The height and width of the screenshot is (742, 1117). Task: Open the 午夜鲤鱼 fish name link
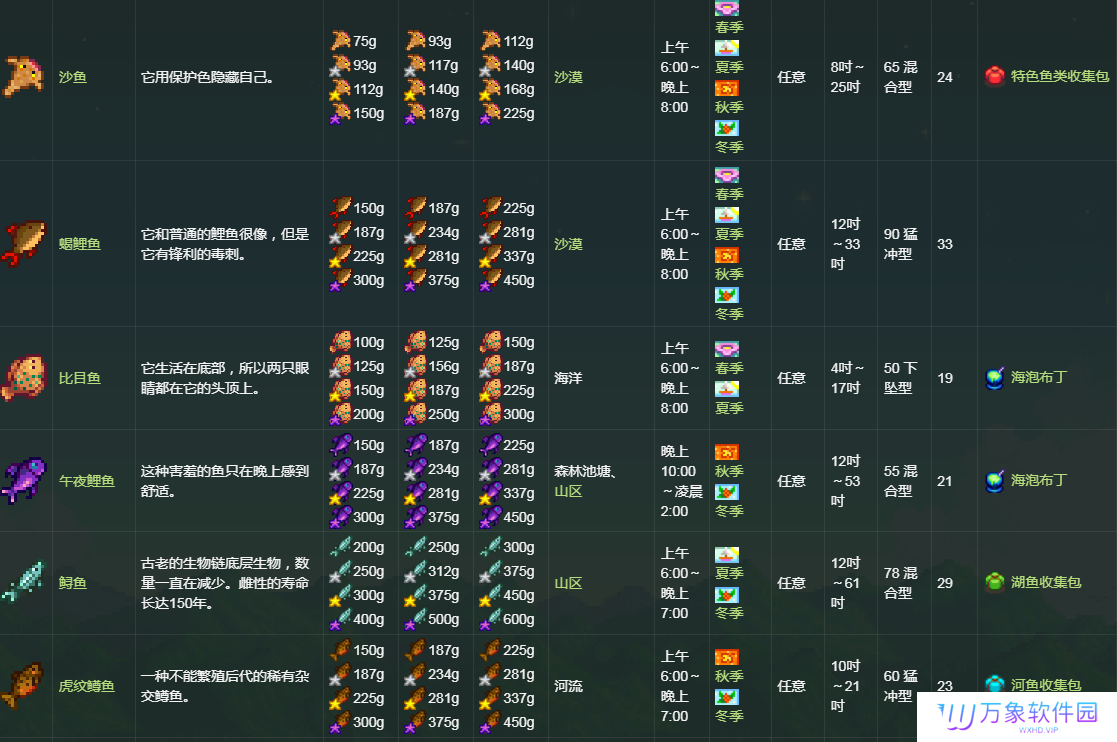click(x=86, y=481)
